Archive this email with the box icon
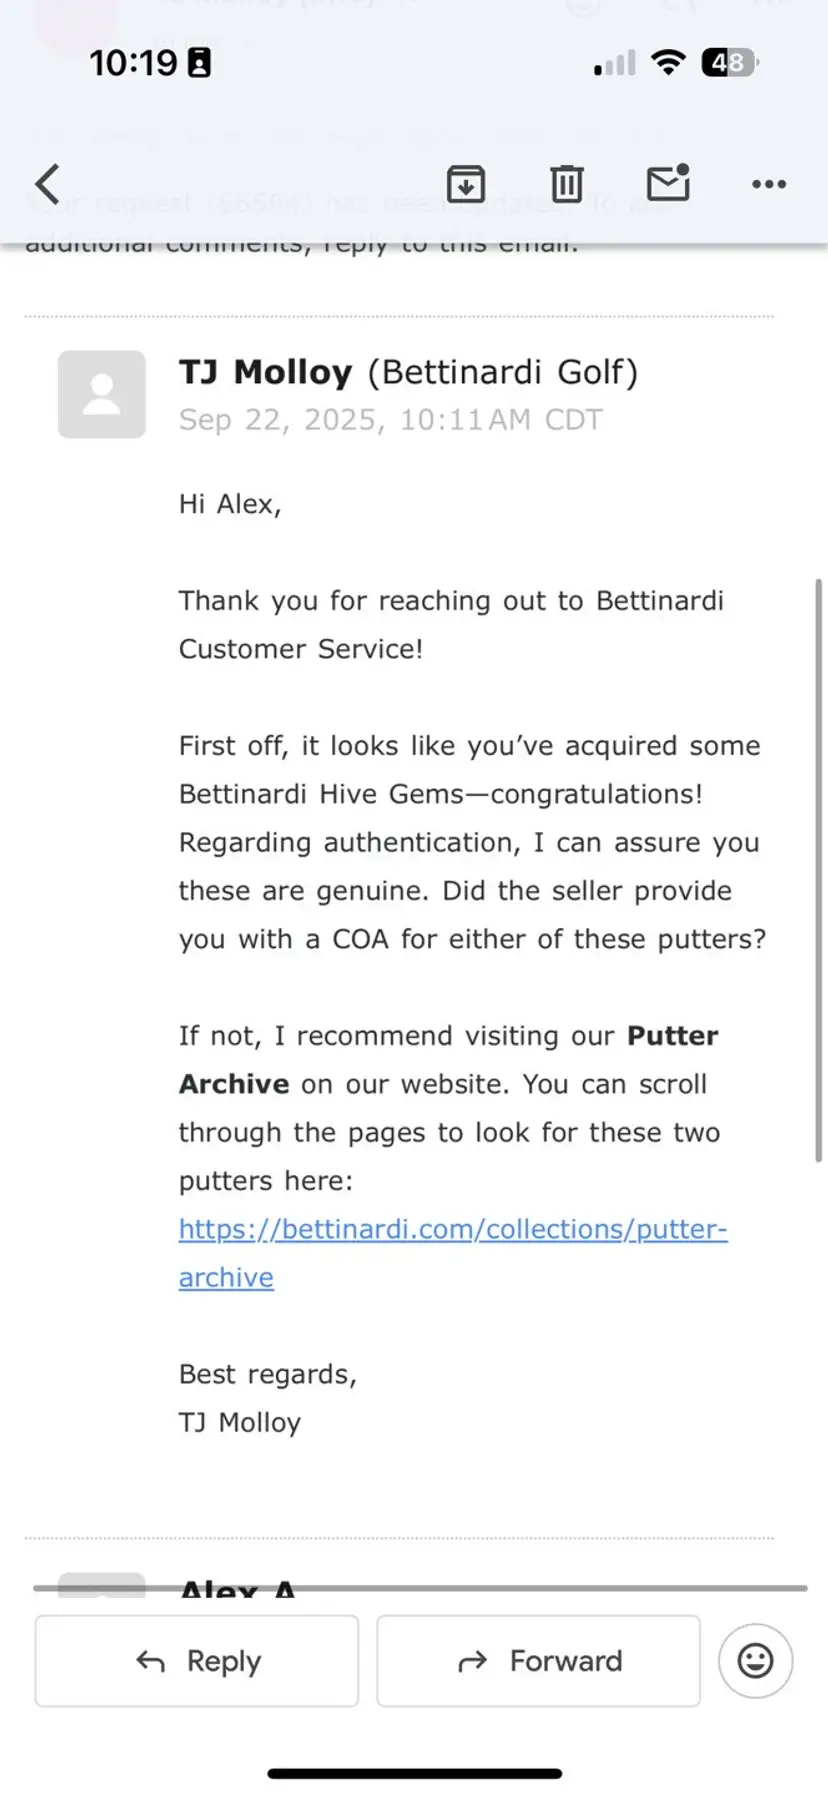The height and width of the screenshot is (1796, 828). [466, 184]
